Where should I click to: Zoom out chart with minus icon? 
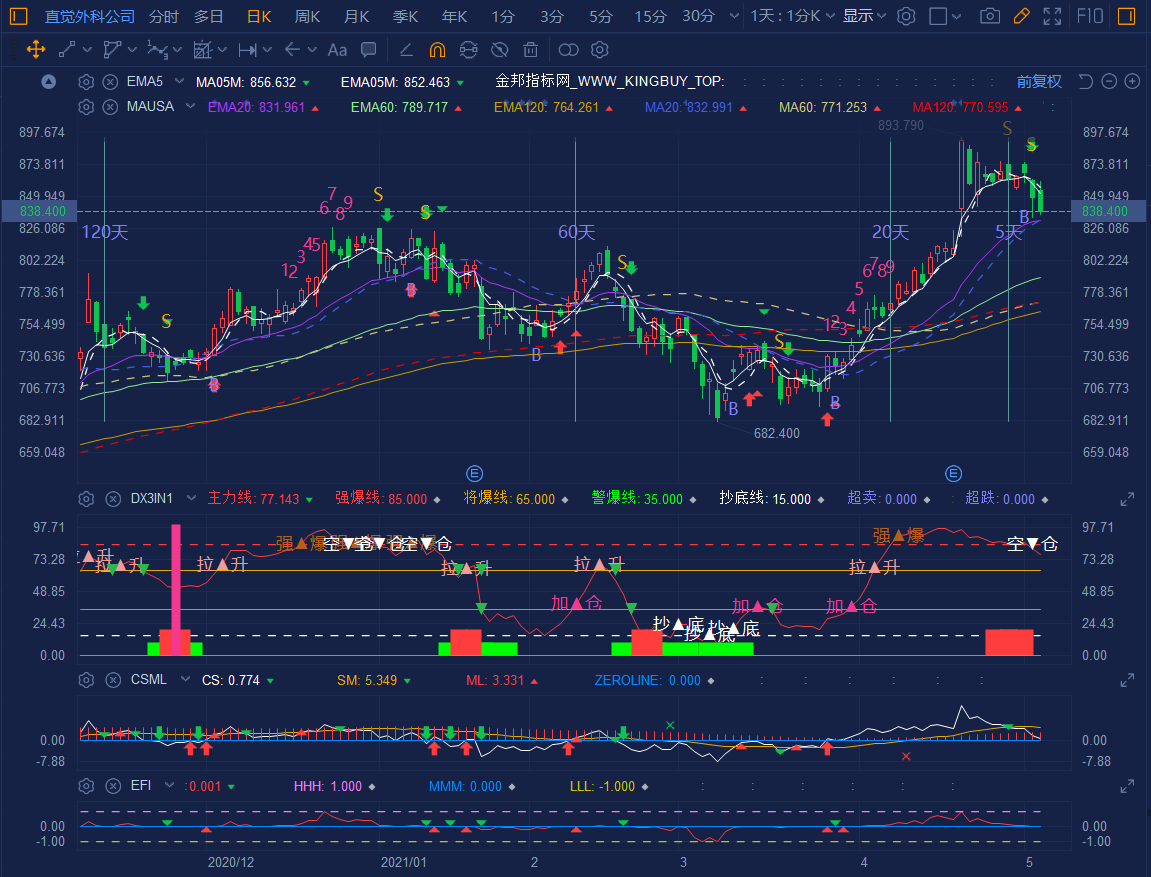1109,81
